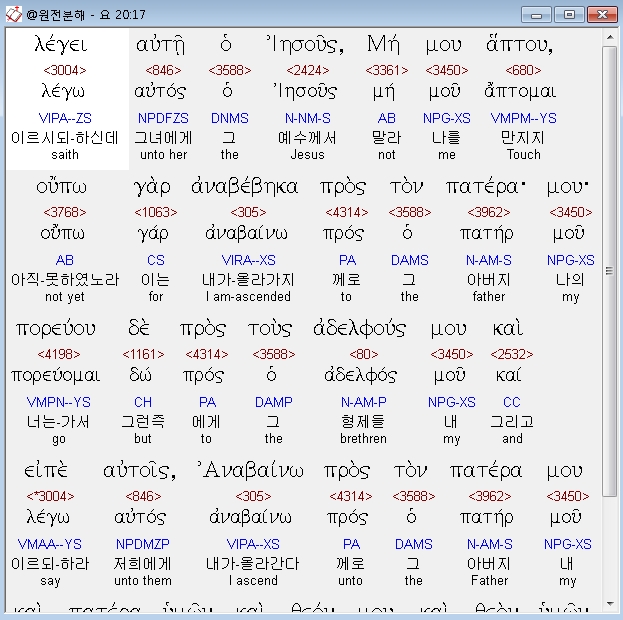This screenshot has width=623, height=620.
Task: Click parsing code VMPN--YS
Action: click(59, 402)
